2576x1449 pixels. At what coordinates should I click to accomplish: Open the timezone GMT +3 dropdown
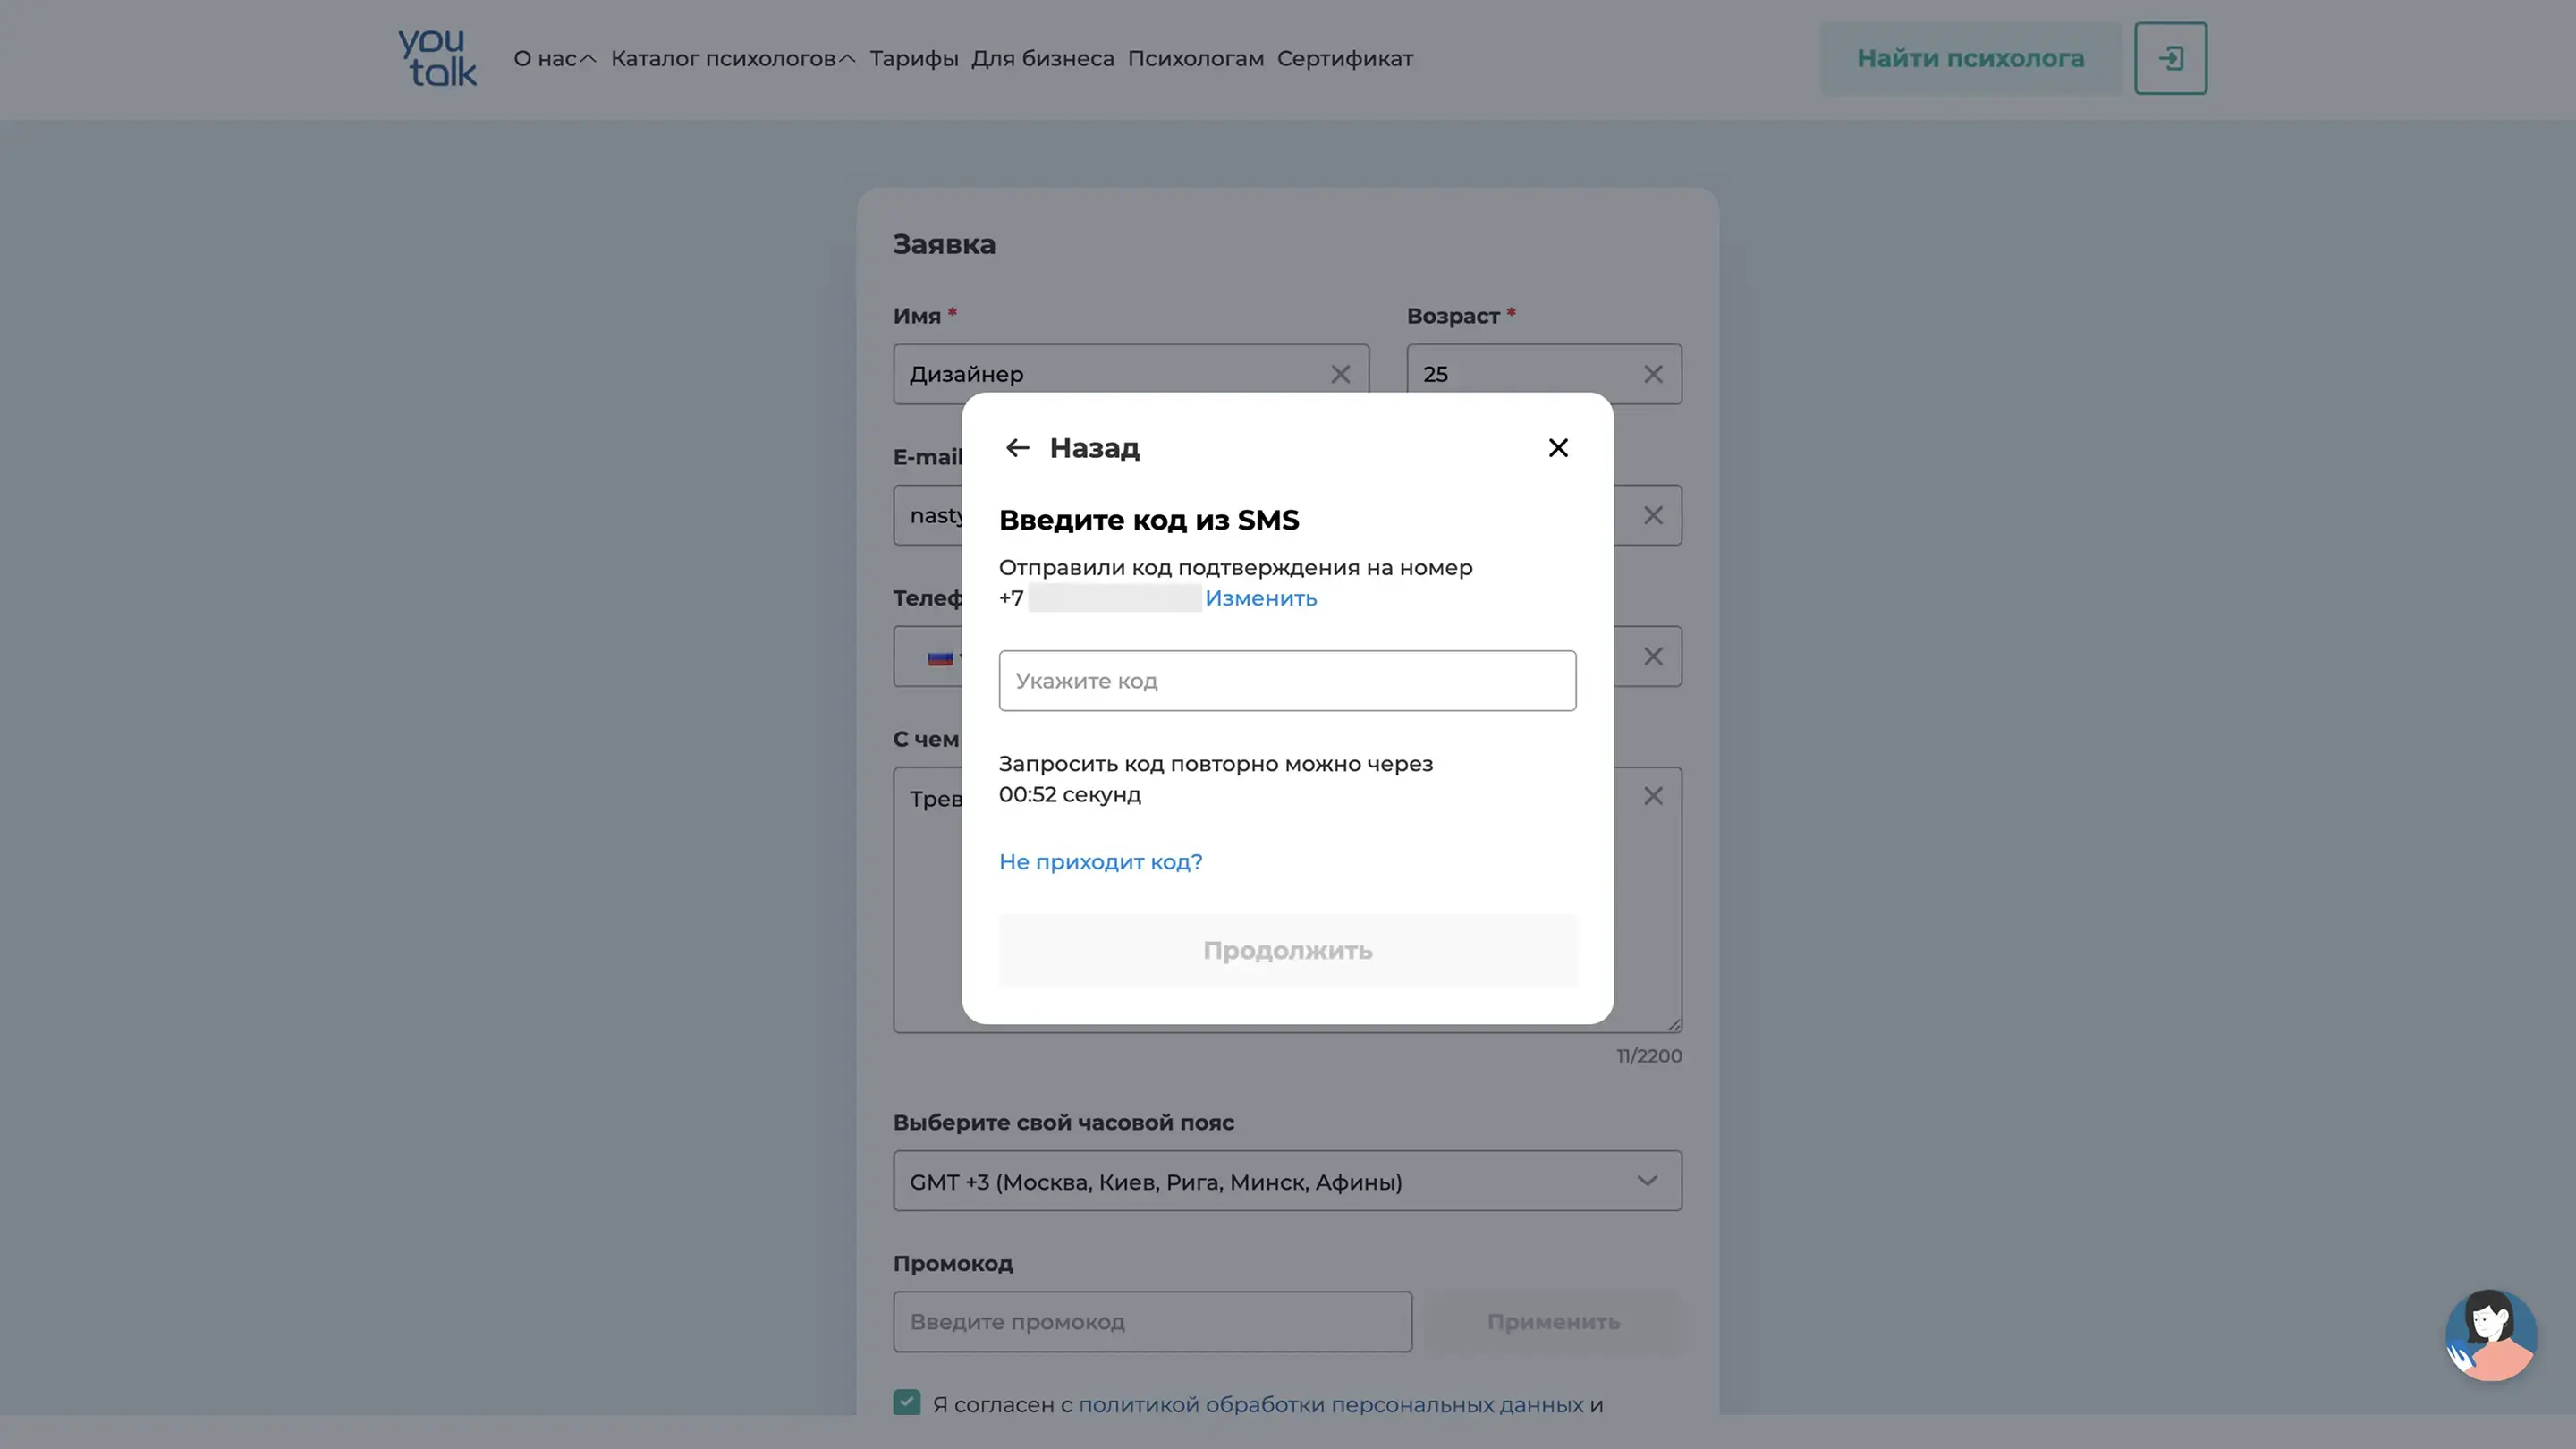[x=1286, y=1181]
